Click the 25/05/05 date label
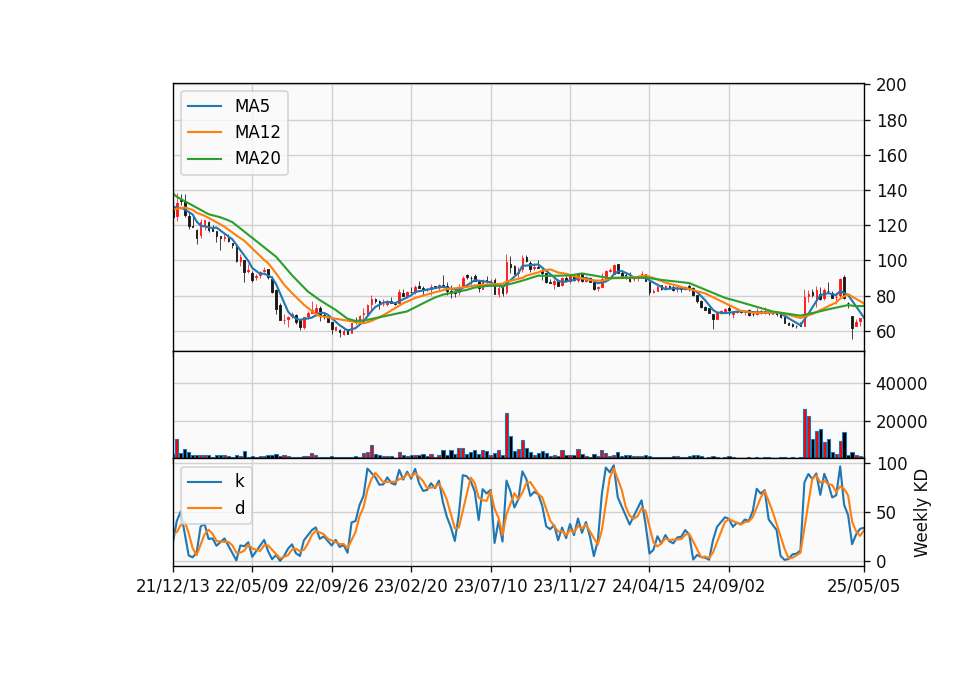Screen dimensions: 960x690 click(864, 587)
